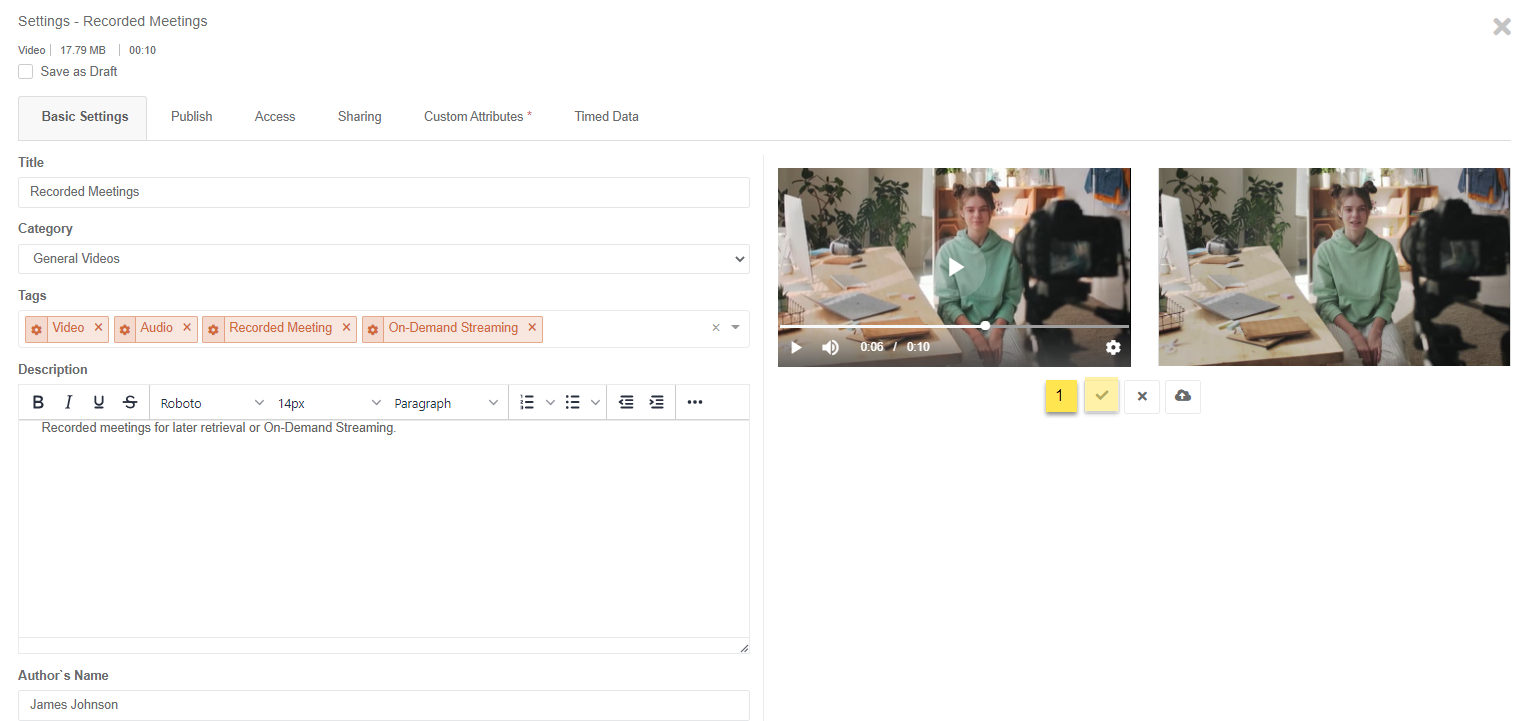Click the strikethrough formatting icon
The width and height of the screenshot is (1529, 721).
pyautogui.click(x=129, y=403)
